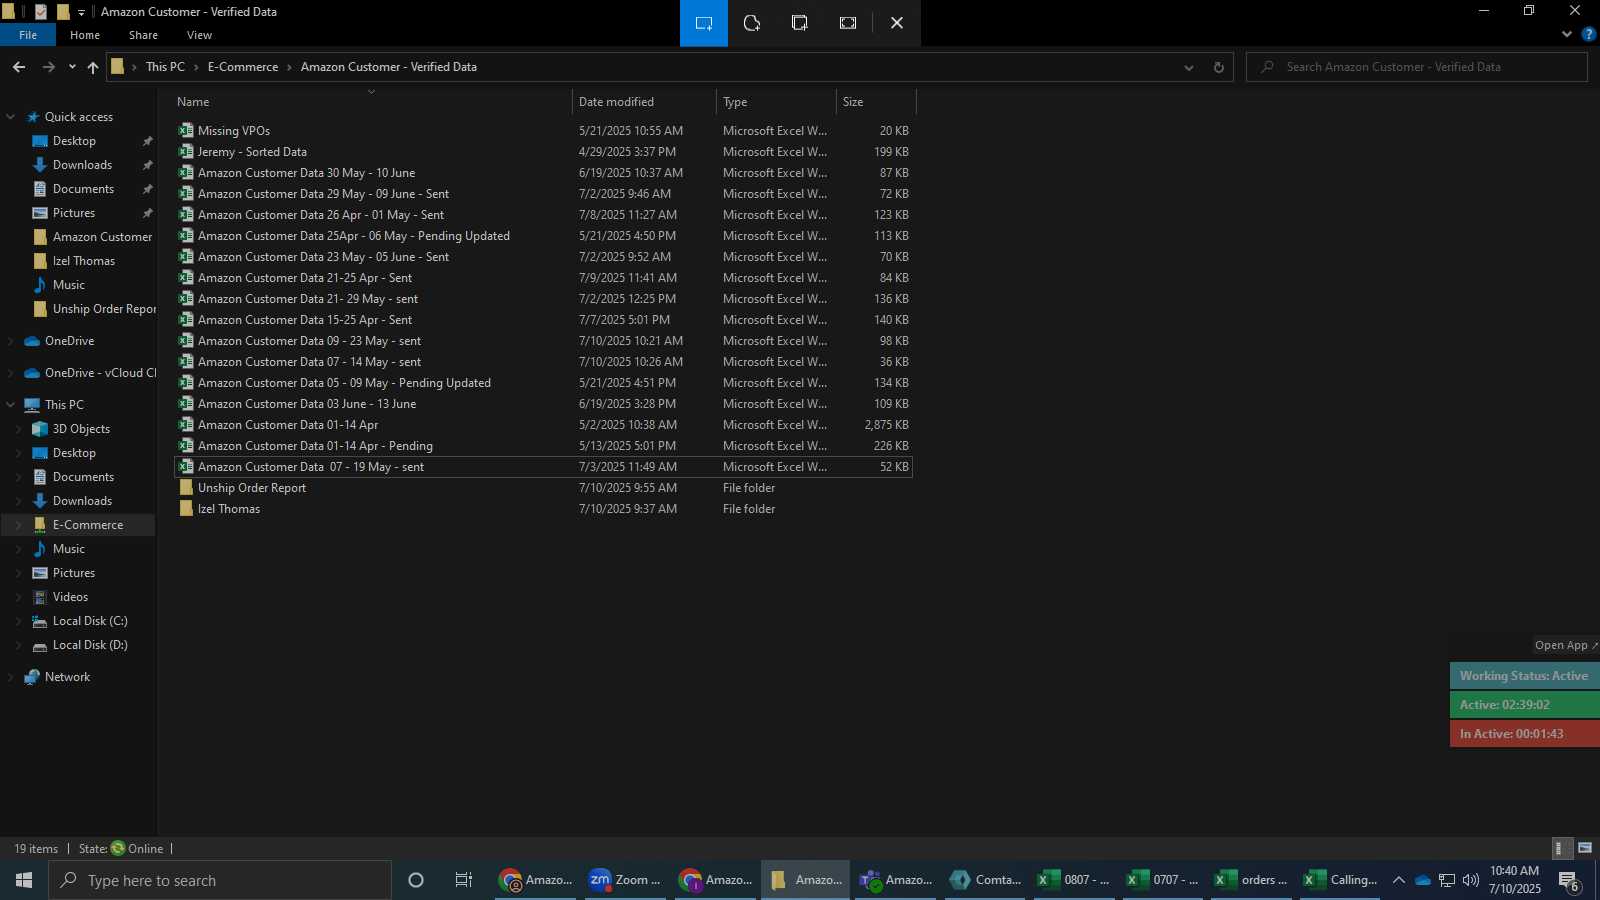
Task: Switch to large thumbnails view icon
Action: click(1585, 848)
